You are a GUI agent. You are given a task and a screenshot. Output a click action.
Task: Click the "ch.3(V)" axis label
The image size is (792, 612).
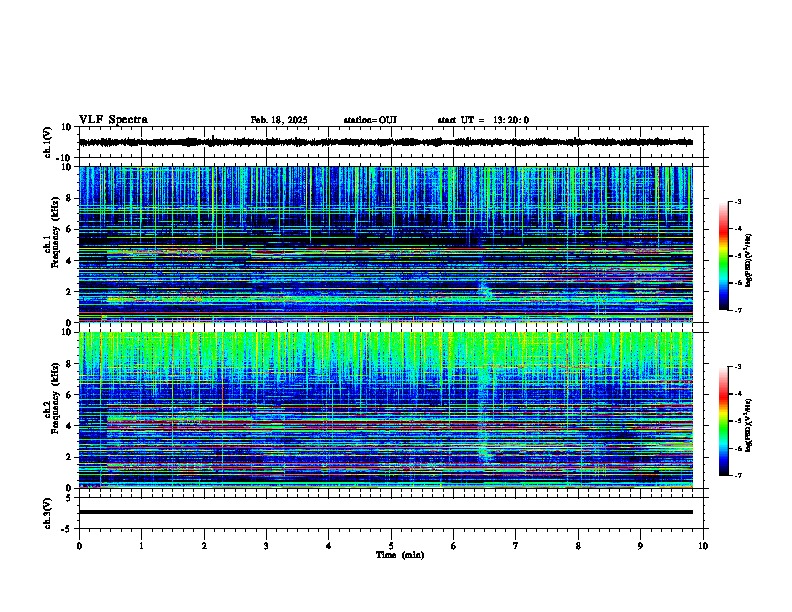48,513
